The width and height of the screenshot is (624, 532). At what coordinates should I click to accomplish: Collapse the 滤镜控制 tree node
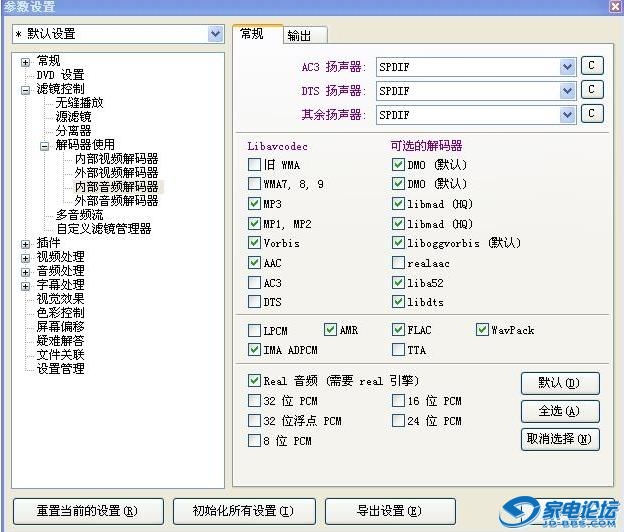point(25,90)
